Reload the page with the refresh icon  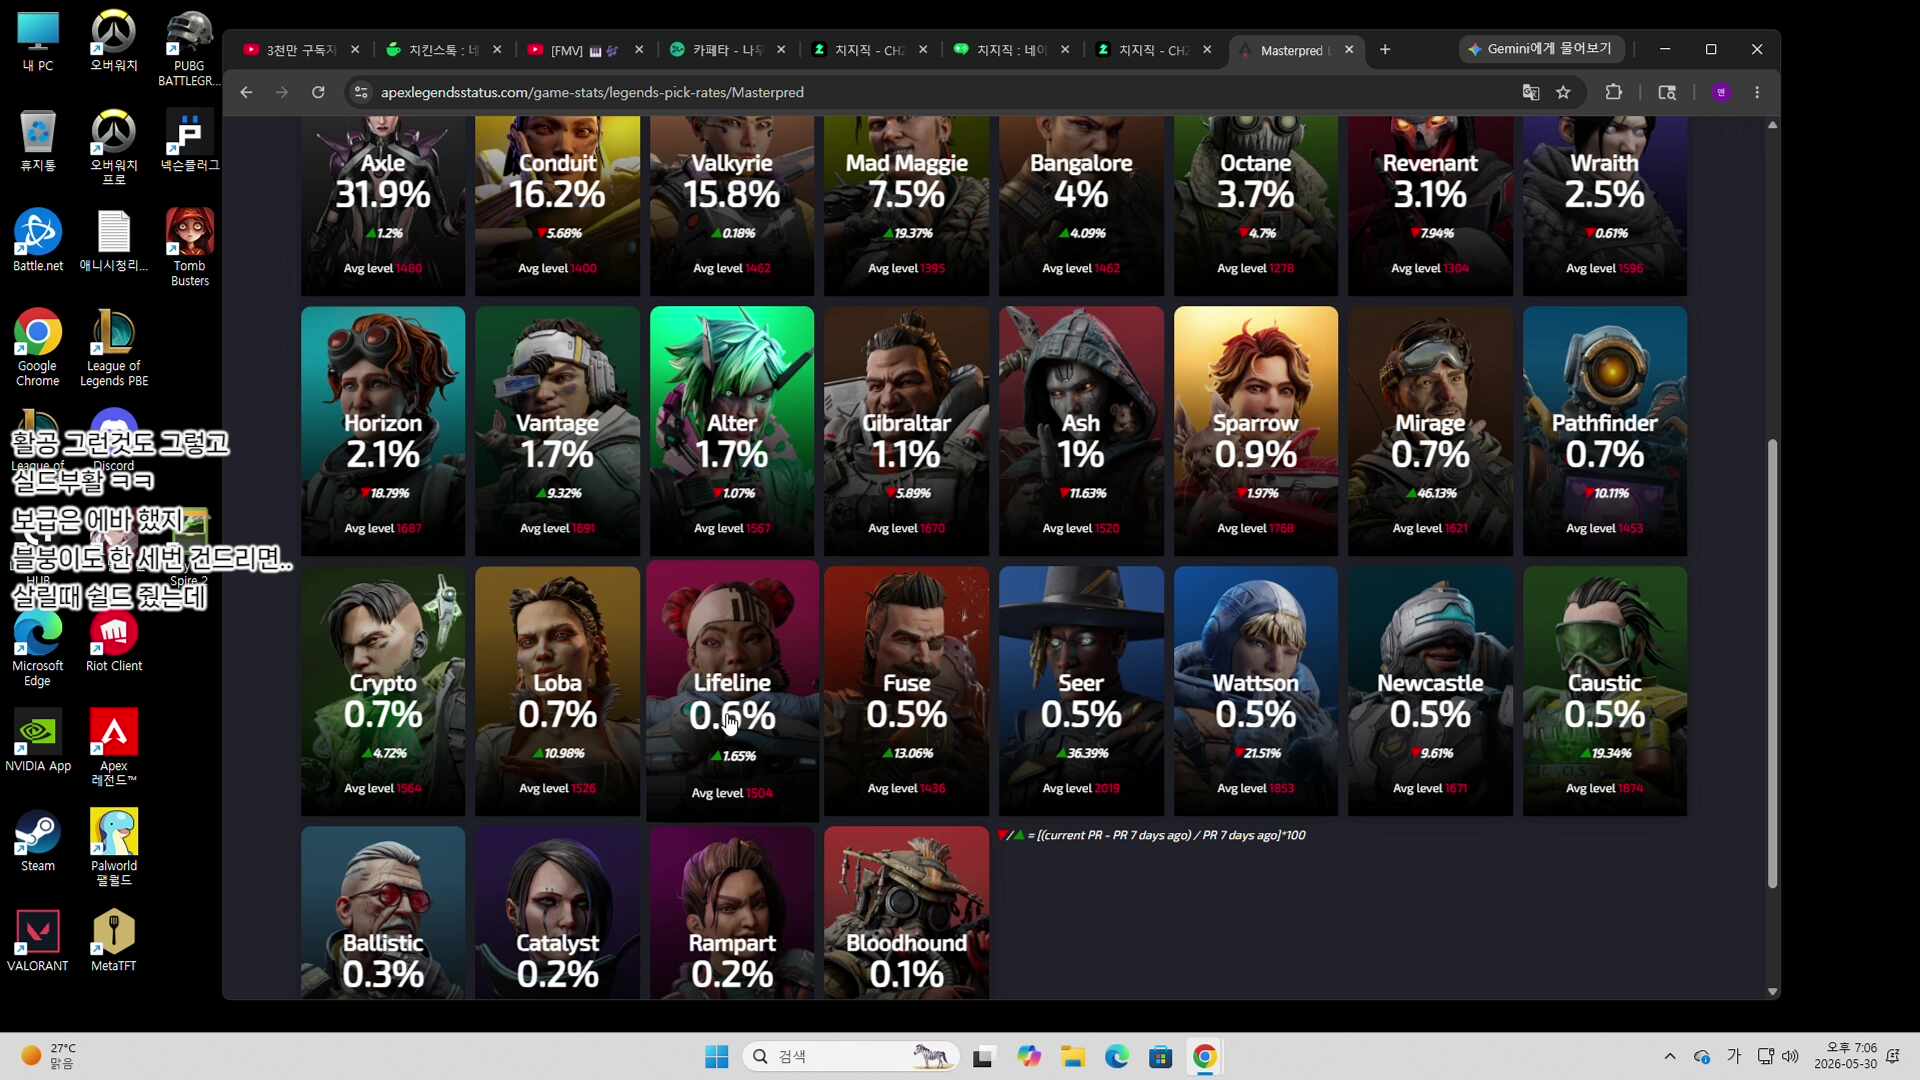coord(318,92)
